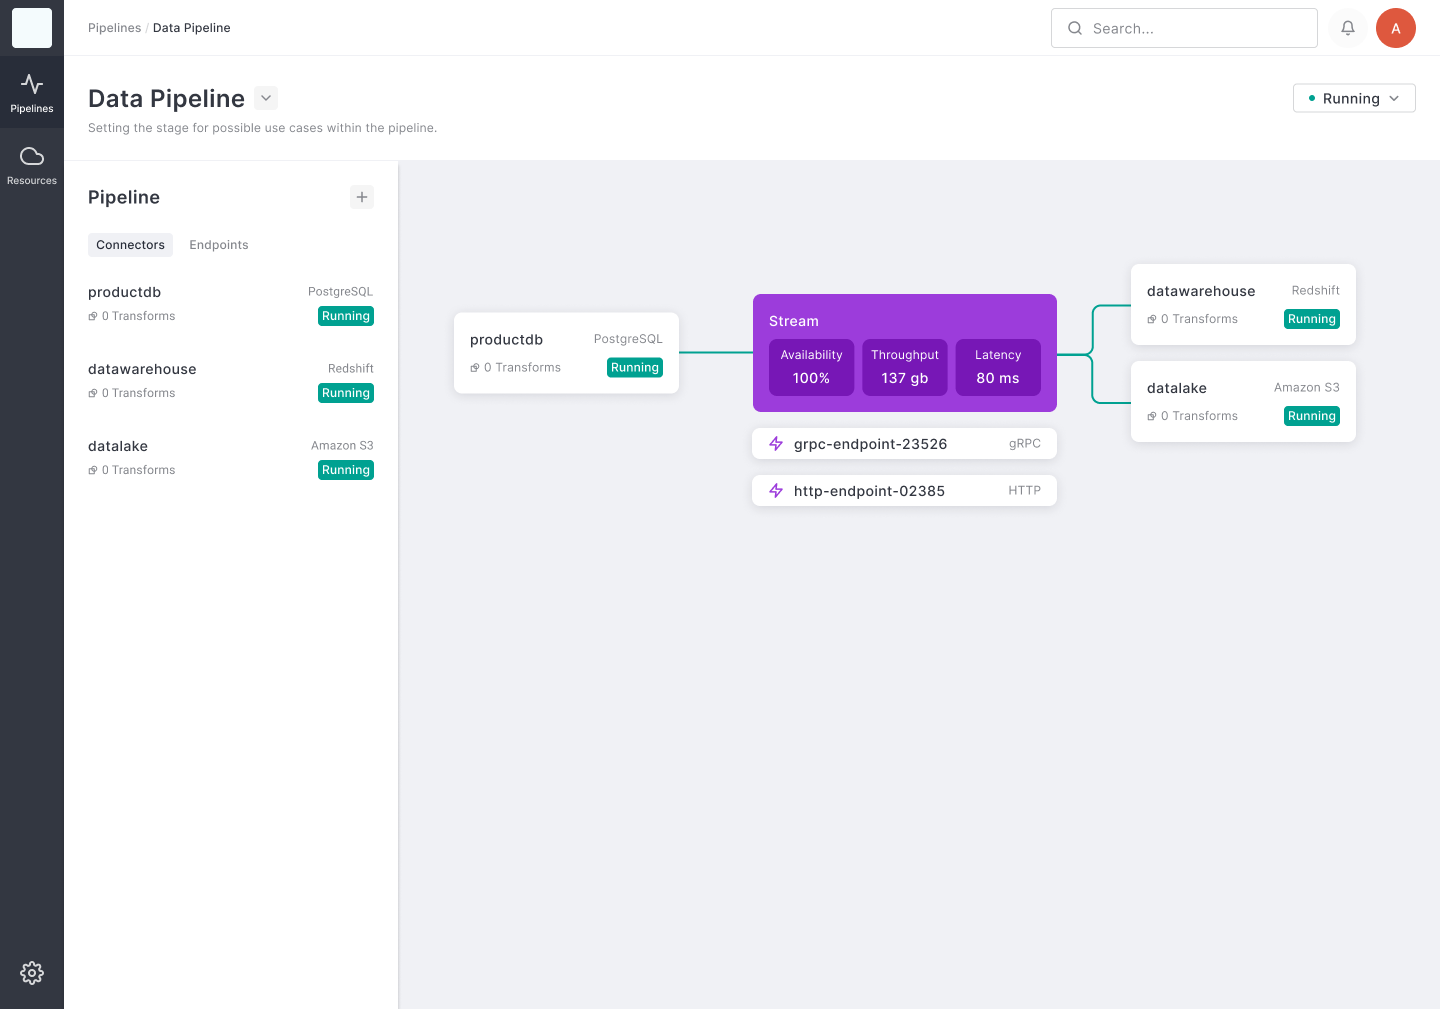Open the Pipelines section in sidebar
This screenshot has height=1009, width=1440.
point(32,93)
